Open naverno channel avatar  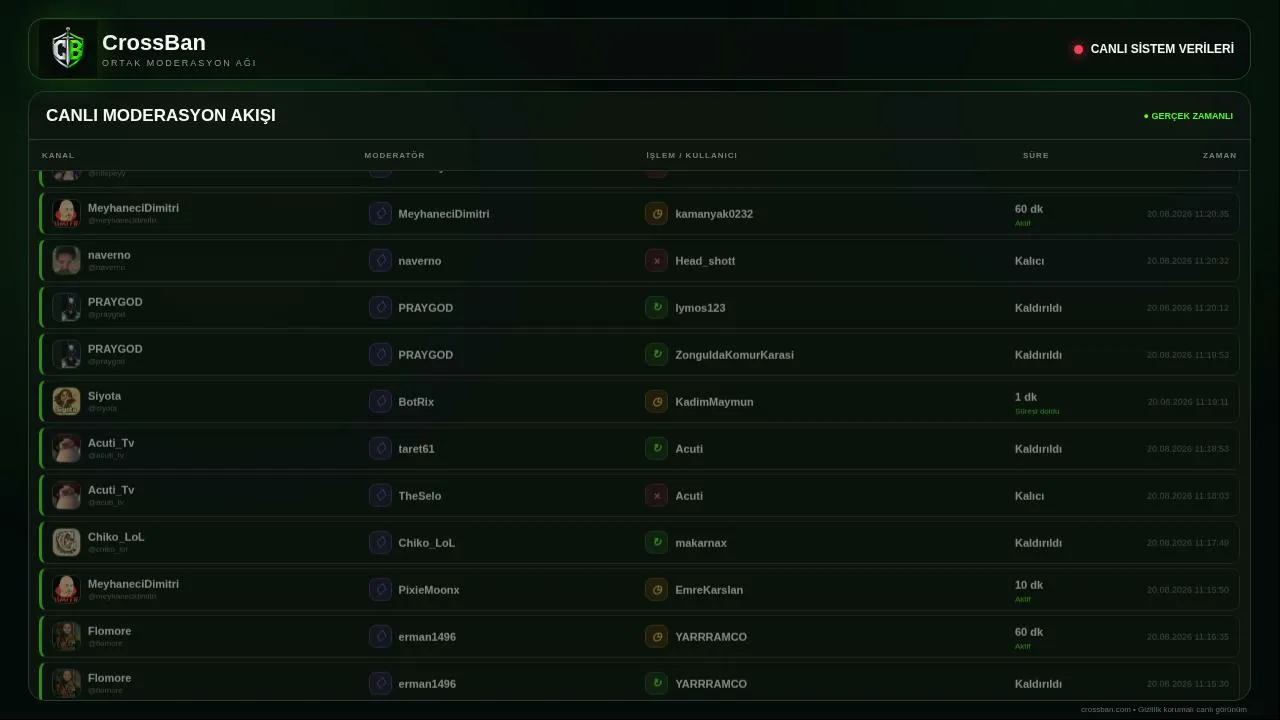point(66,260)
